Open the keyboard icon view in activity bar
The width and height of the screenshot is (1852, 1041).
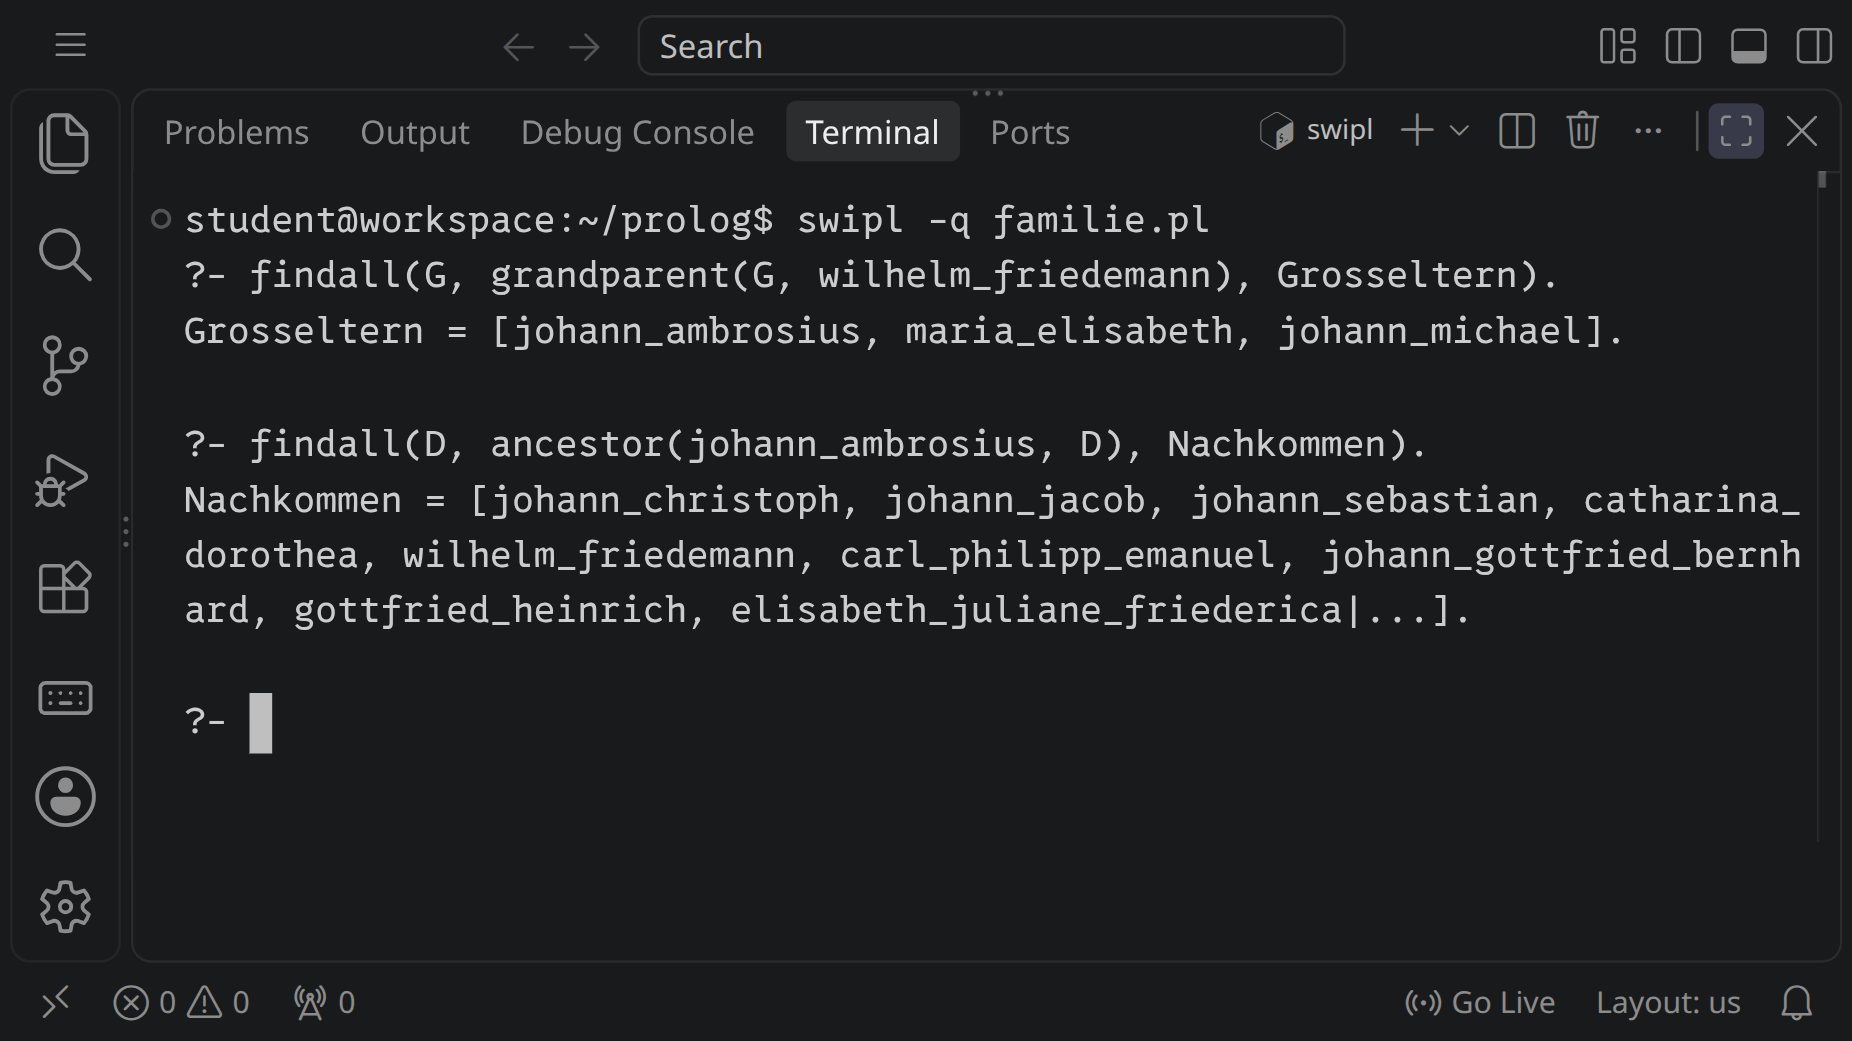[x=65, y=697]
